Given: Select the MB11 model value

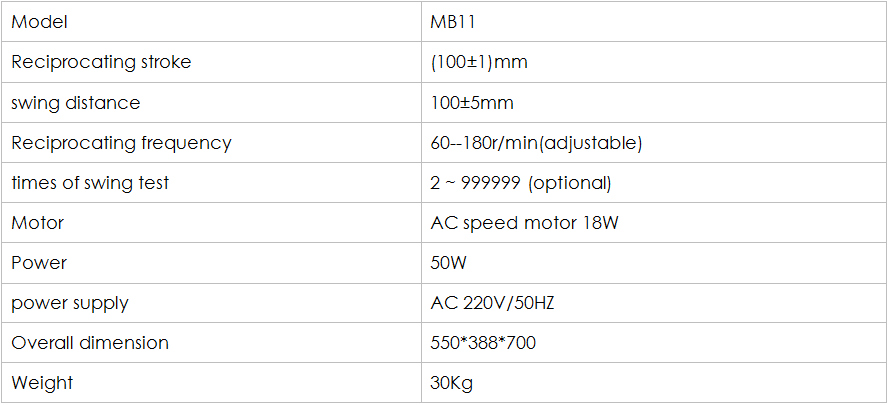Looking at the screenshot, I should pyautogui.click(x=452, y=22).
